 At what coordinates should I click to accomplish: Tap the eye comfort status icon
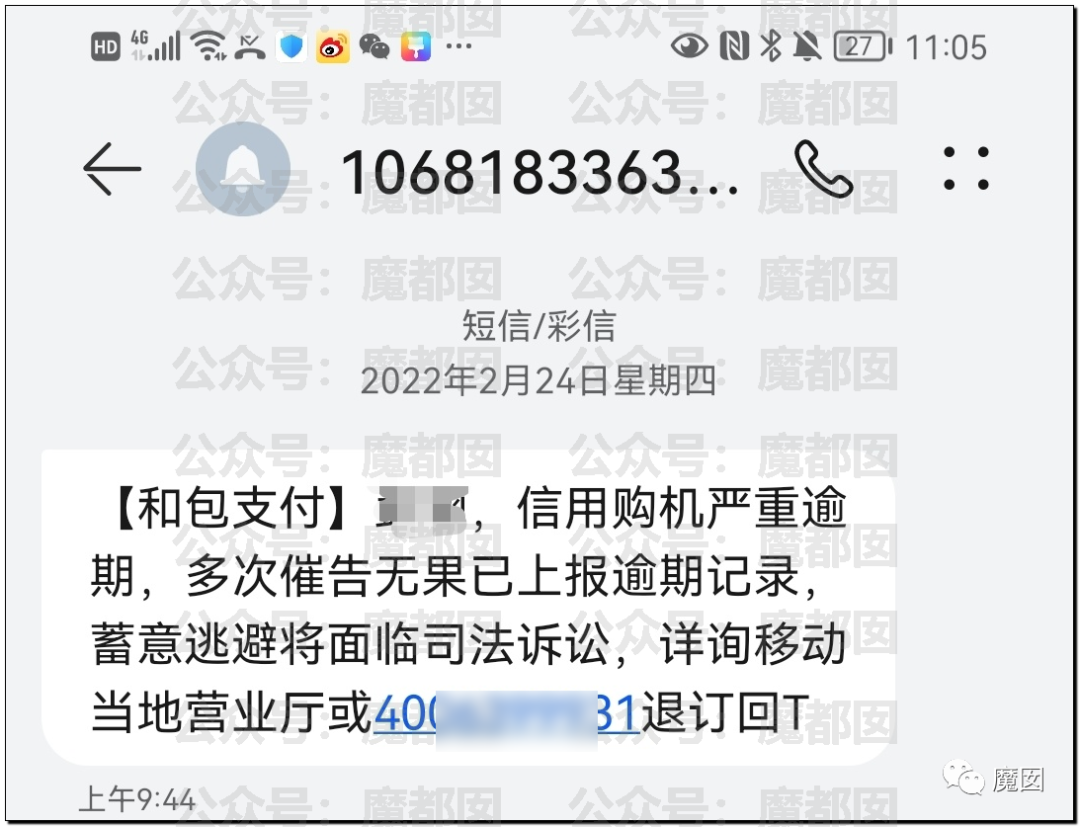689,47
